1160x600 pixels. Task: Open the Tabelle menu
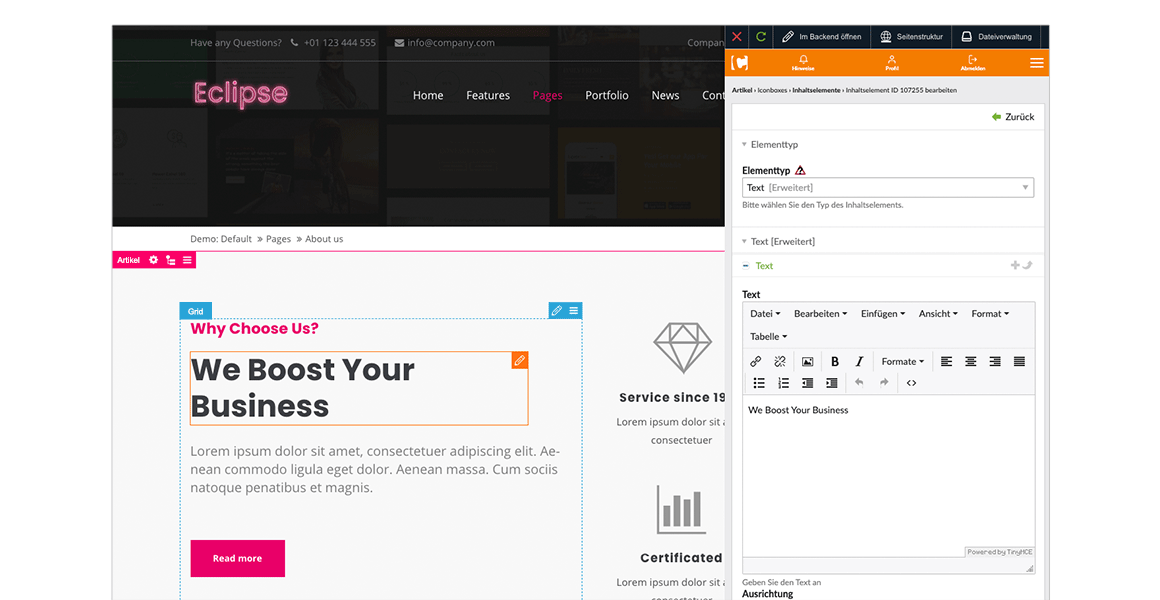click(x=768, y=337)
